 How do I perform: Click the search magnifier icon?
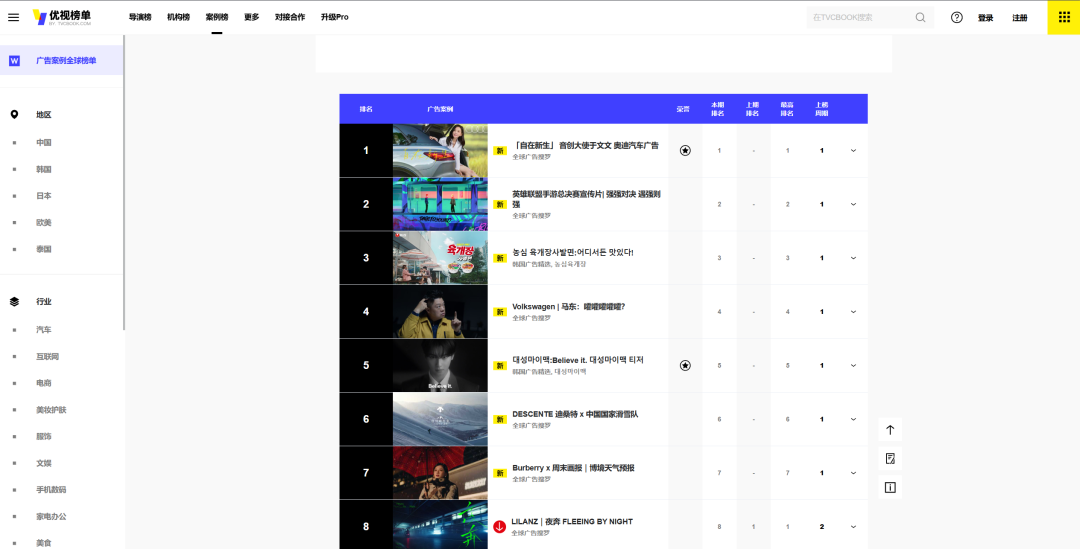(x=920, y=17)
